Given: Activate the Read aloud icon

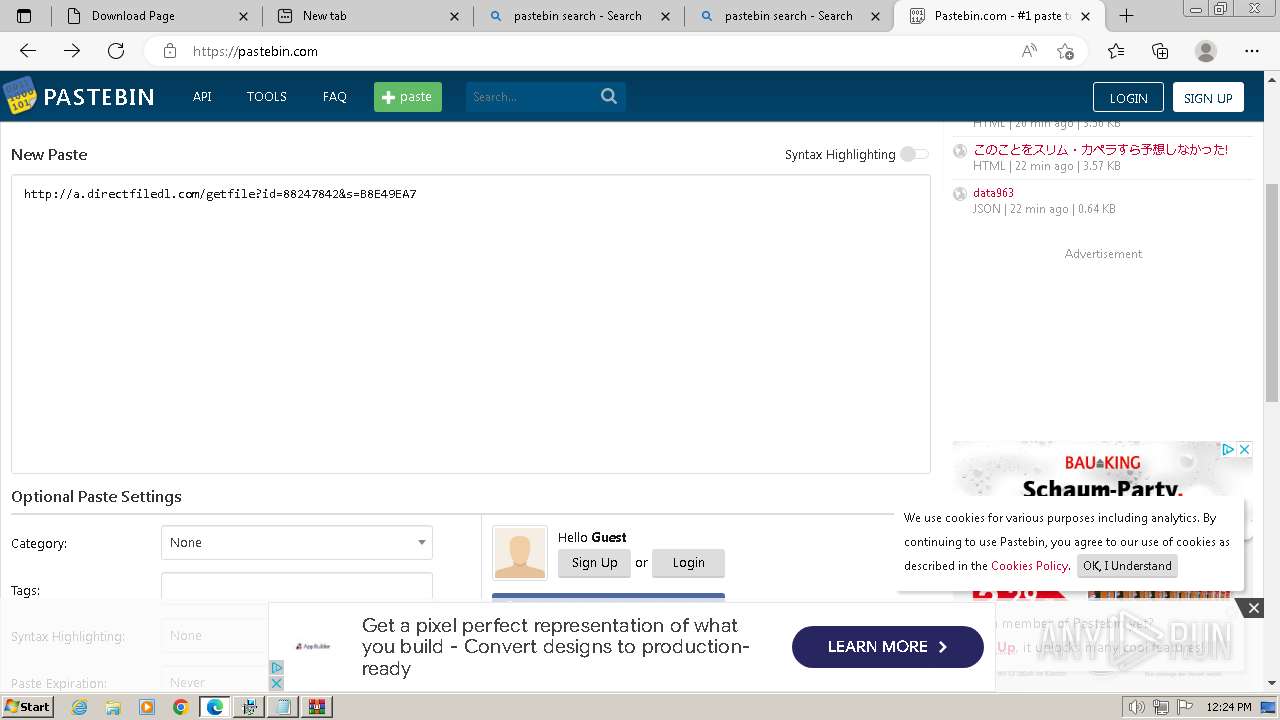Looking at the screenshot, I should (1029, 51).
